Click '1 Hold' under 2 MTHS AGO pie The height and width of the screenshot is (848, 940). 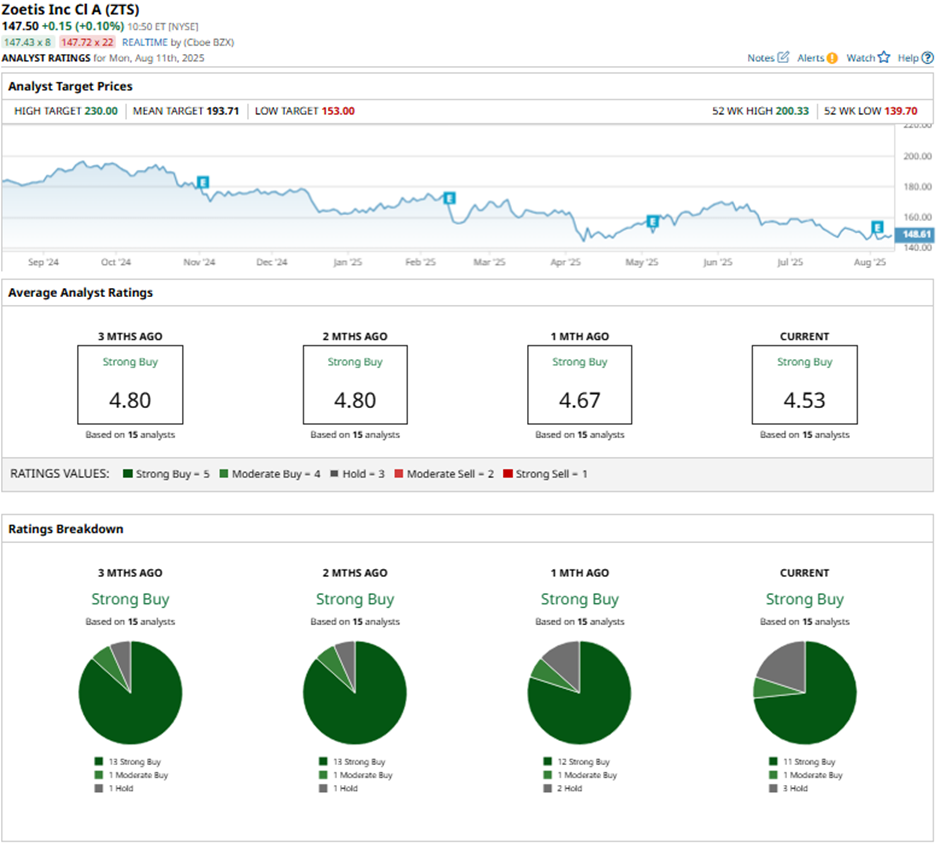point(345,788)
